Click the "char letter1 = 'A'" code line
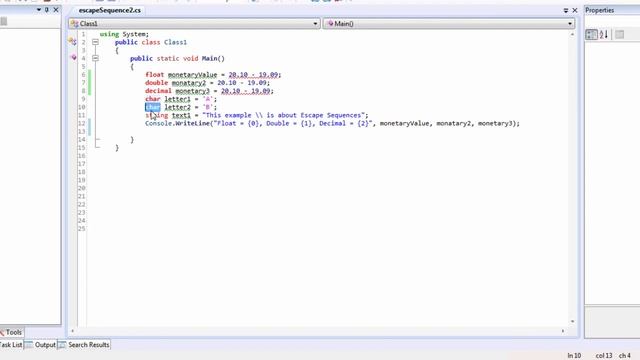 pyautogui.click(x=181, y=99)
